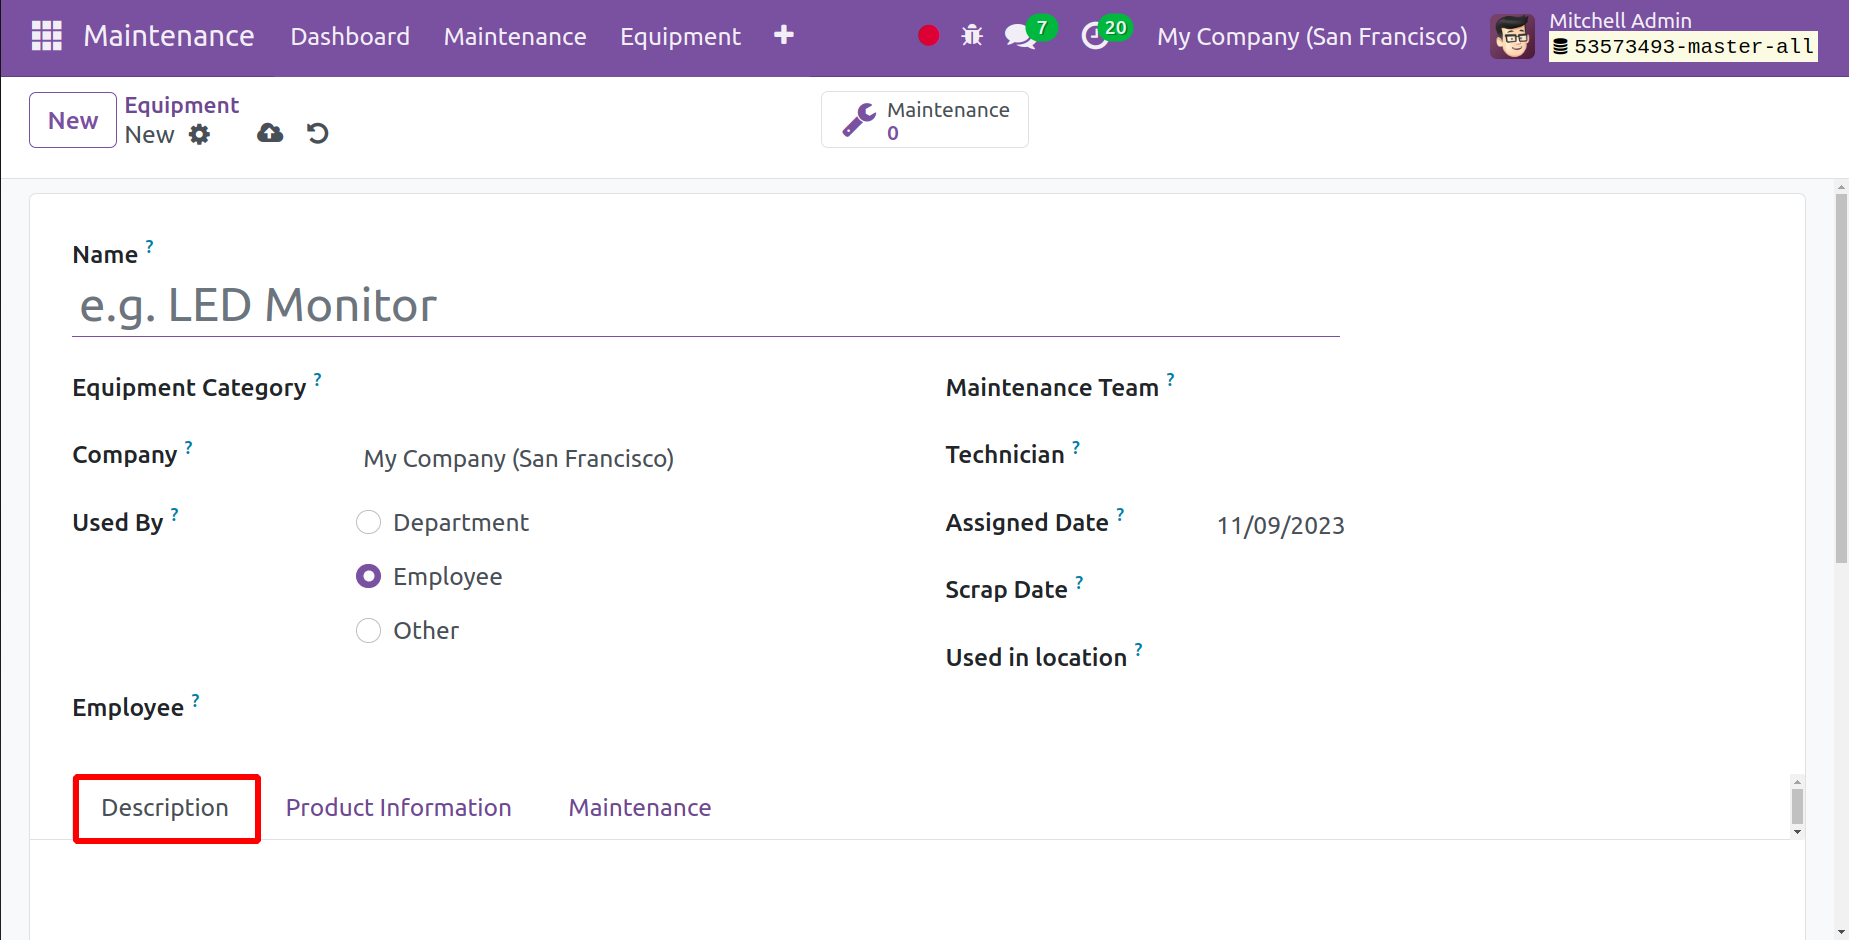Show help tooltip for Assigned Date
Viewport: 1849px width, 940px height.
[1121, 514]
